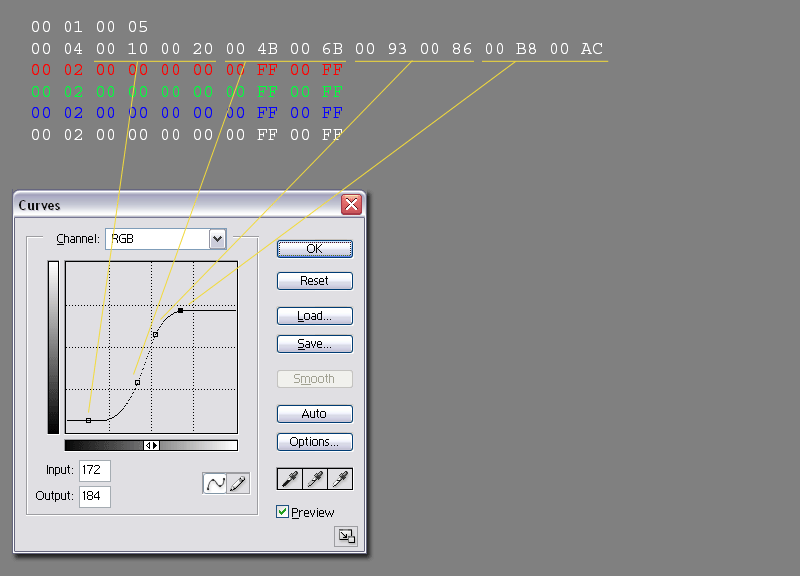Close the Curves dialog with the red X
Viewport: 800px width, 576px height.
351,205
